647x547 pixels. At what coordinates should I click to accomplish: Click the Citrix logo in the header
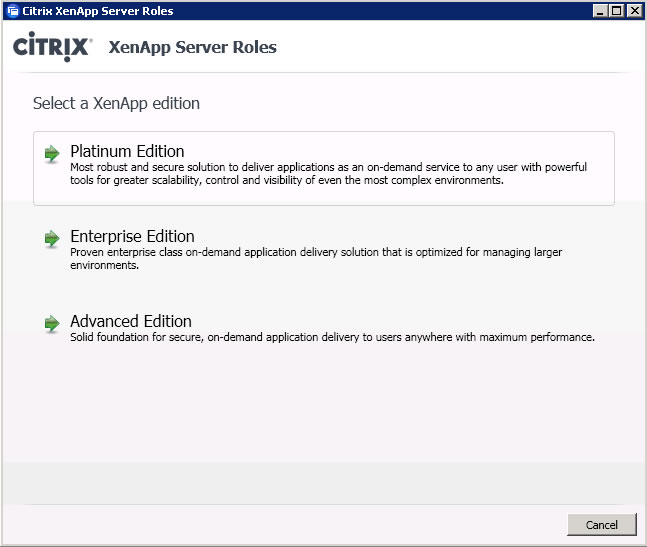(52, 47)
